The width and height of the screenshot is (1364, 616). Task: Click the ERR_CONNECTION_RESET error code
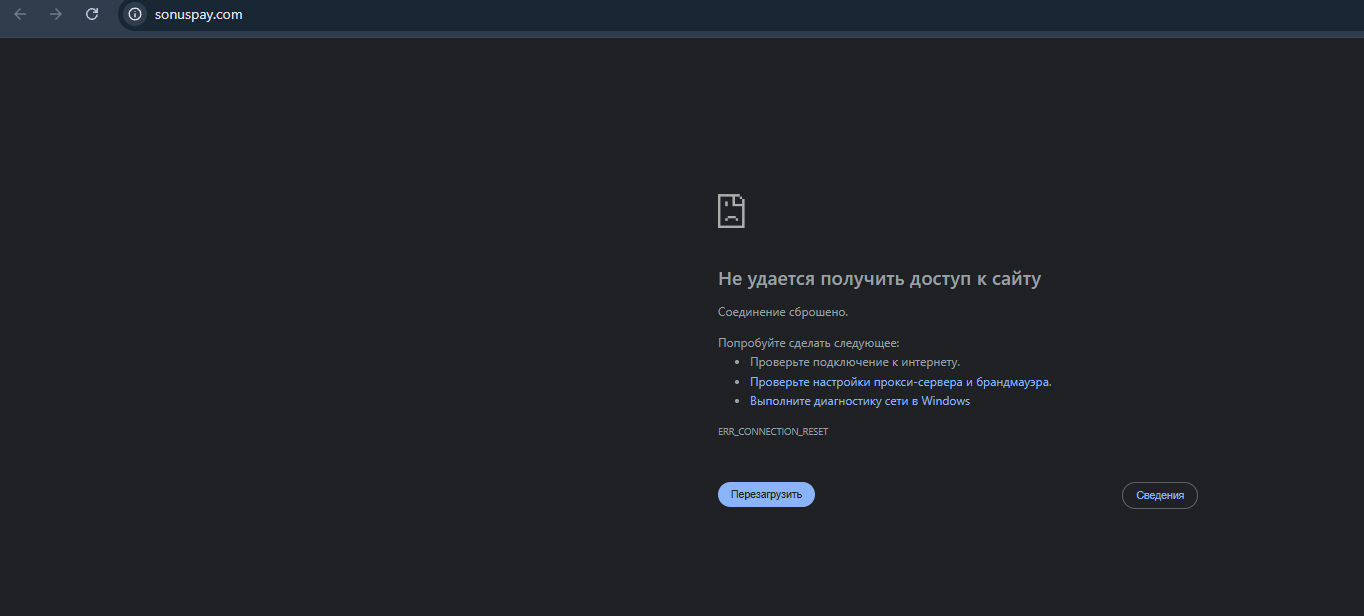(773, 431)
